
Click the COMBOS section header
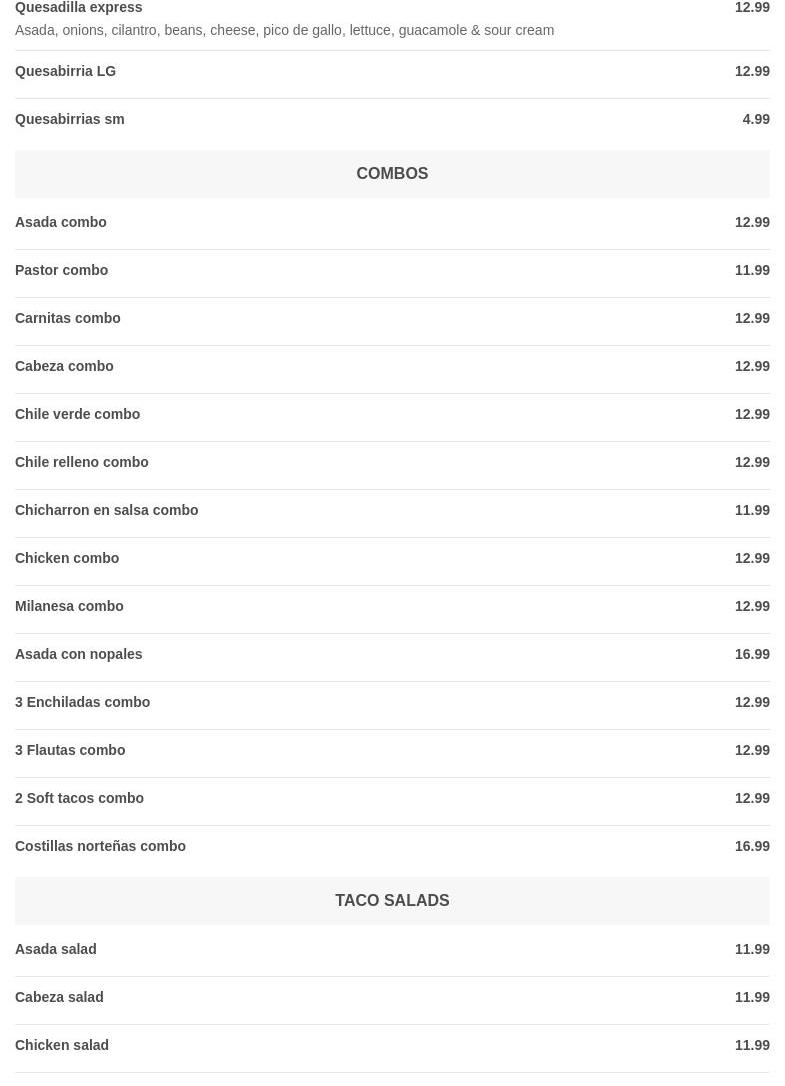[392, 173]
